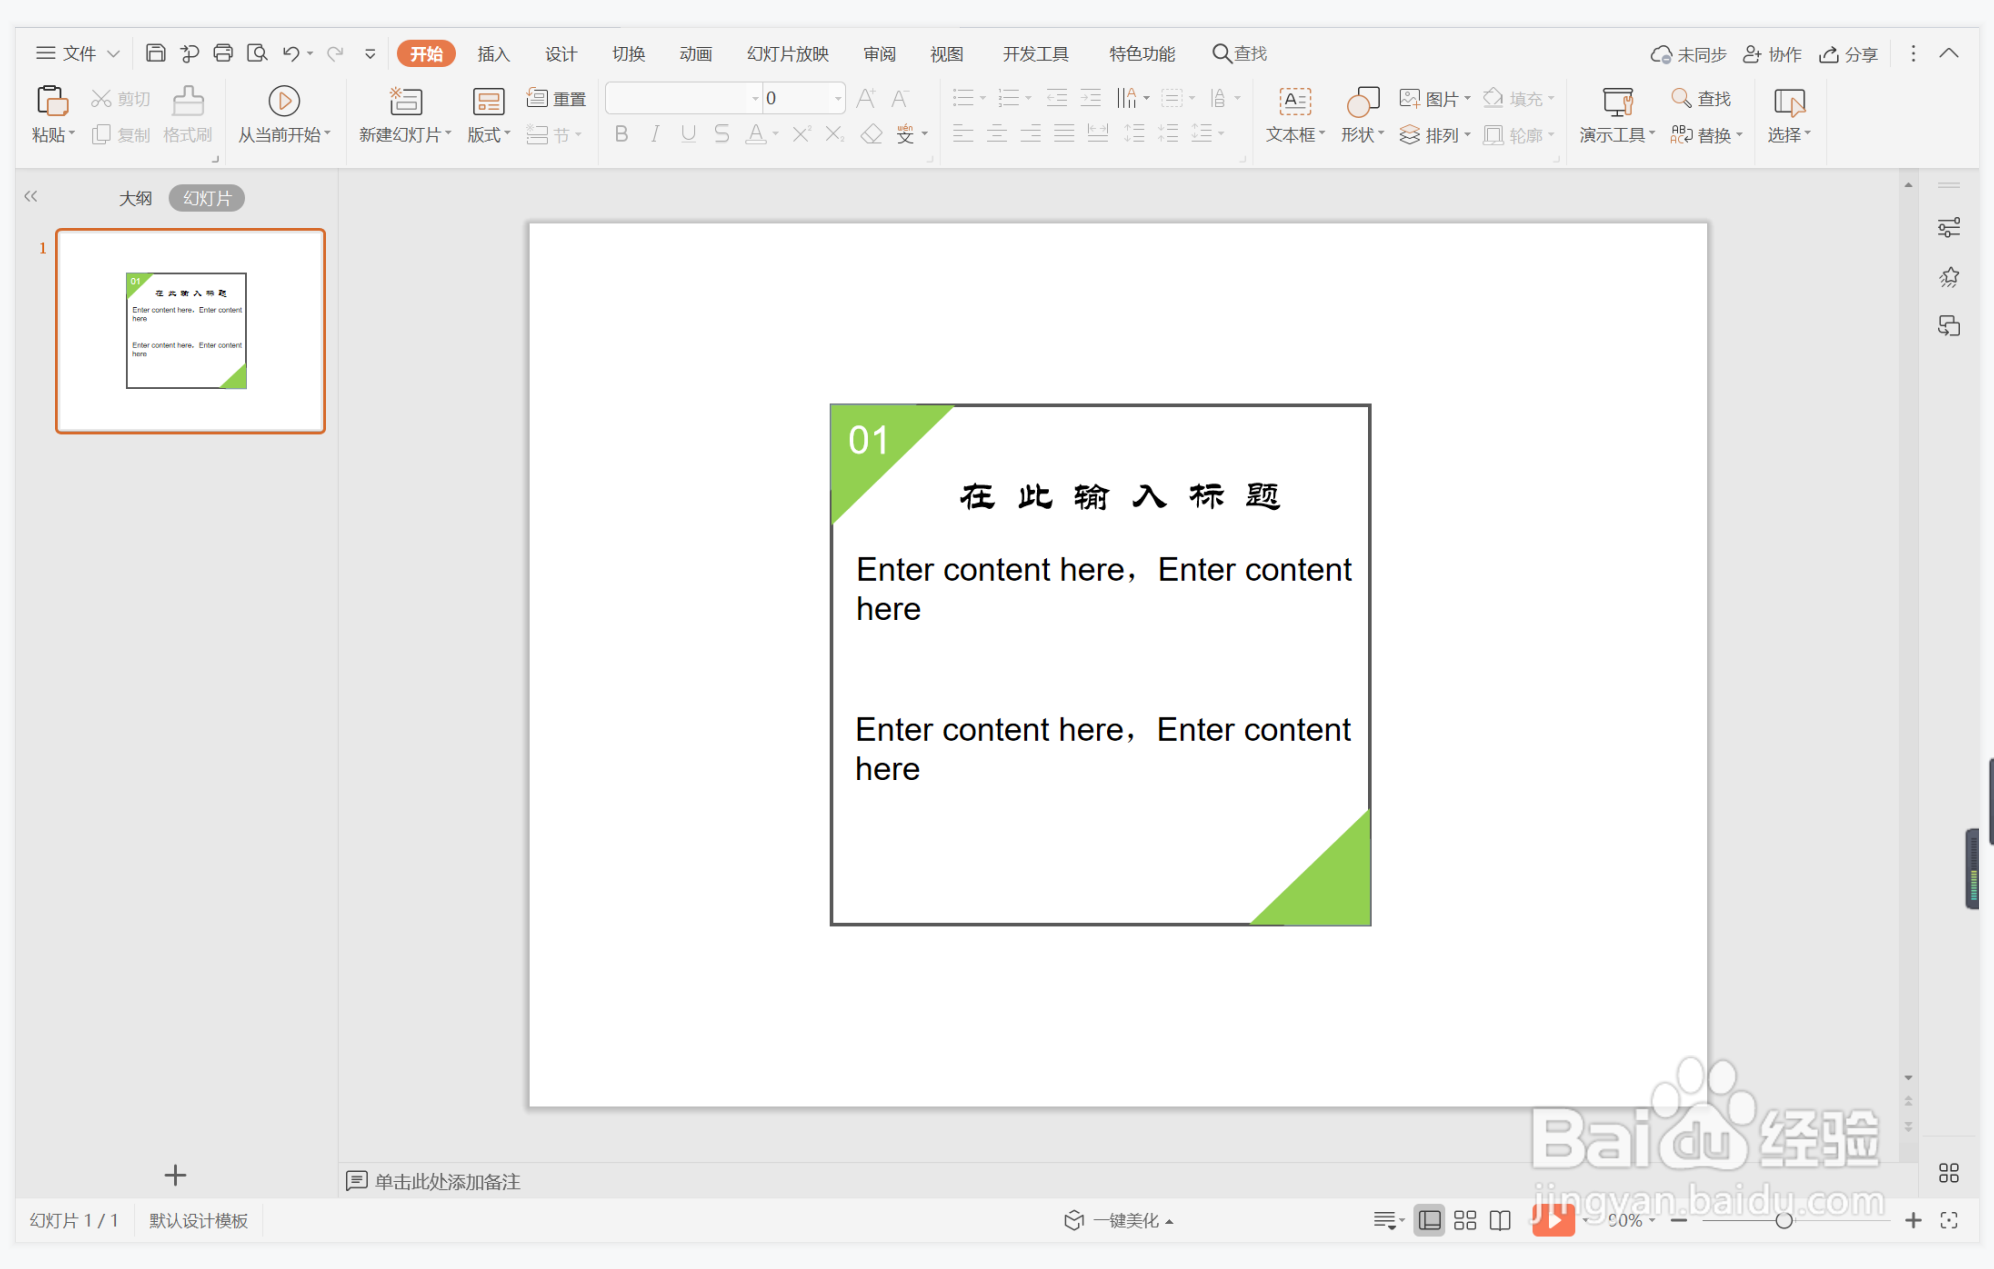Click 单击此处添加备注 notes area

(x=446, y=1181)
